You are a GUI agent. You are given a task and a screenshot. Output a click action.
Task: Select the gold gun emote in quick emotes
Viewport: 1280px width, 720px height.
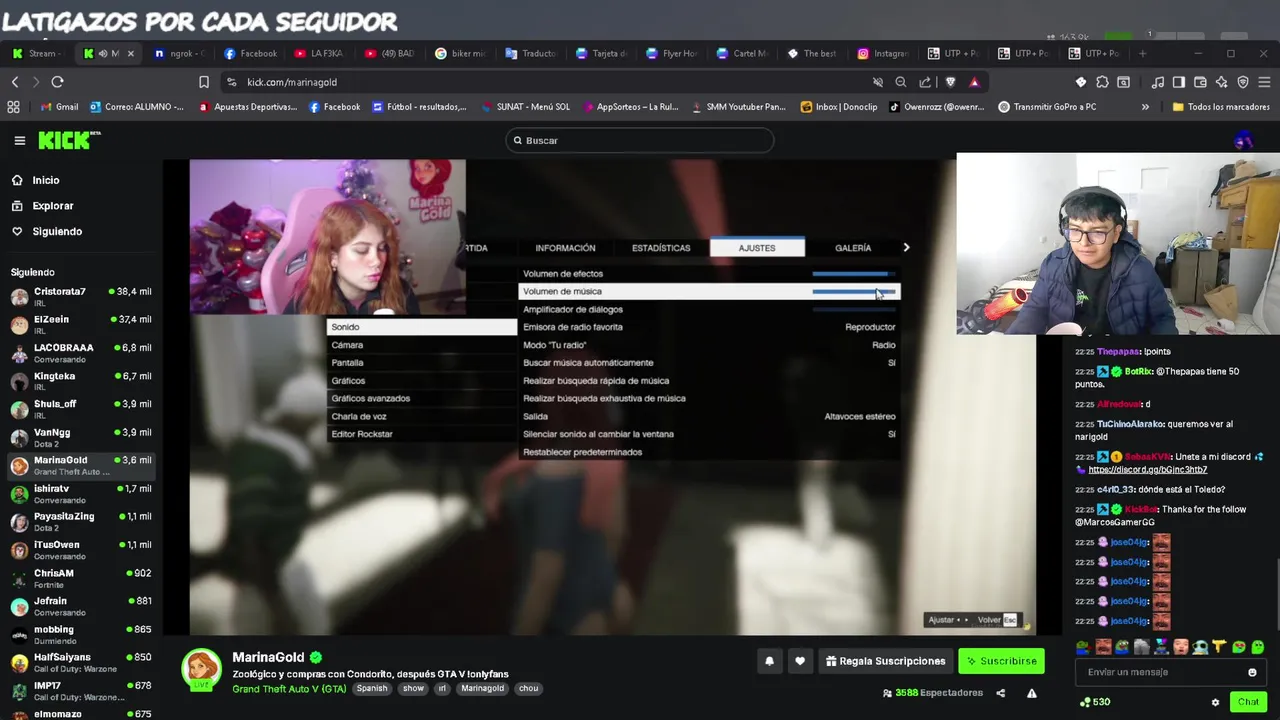pos(1219,648)
